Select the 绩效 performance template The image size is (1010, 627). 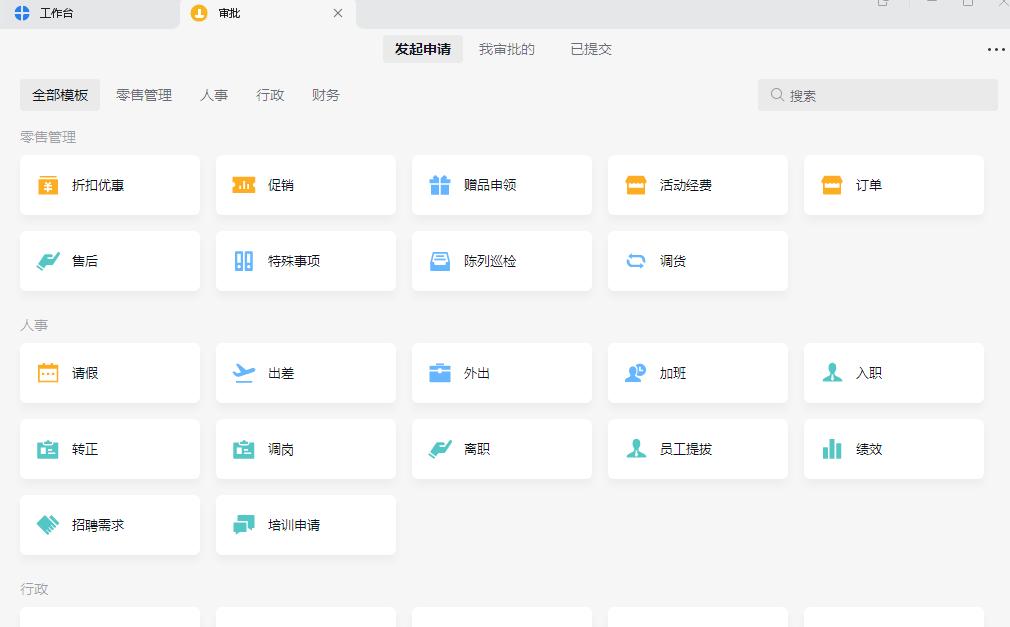click(x=893, y=449)
